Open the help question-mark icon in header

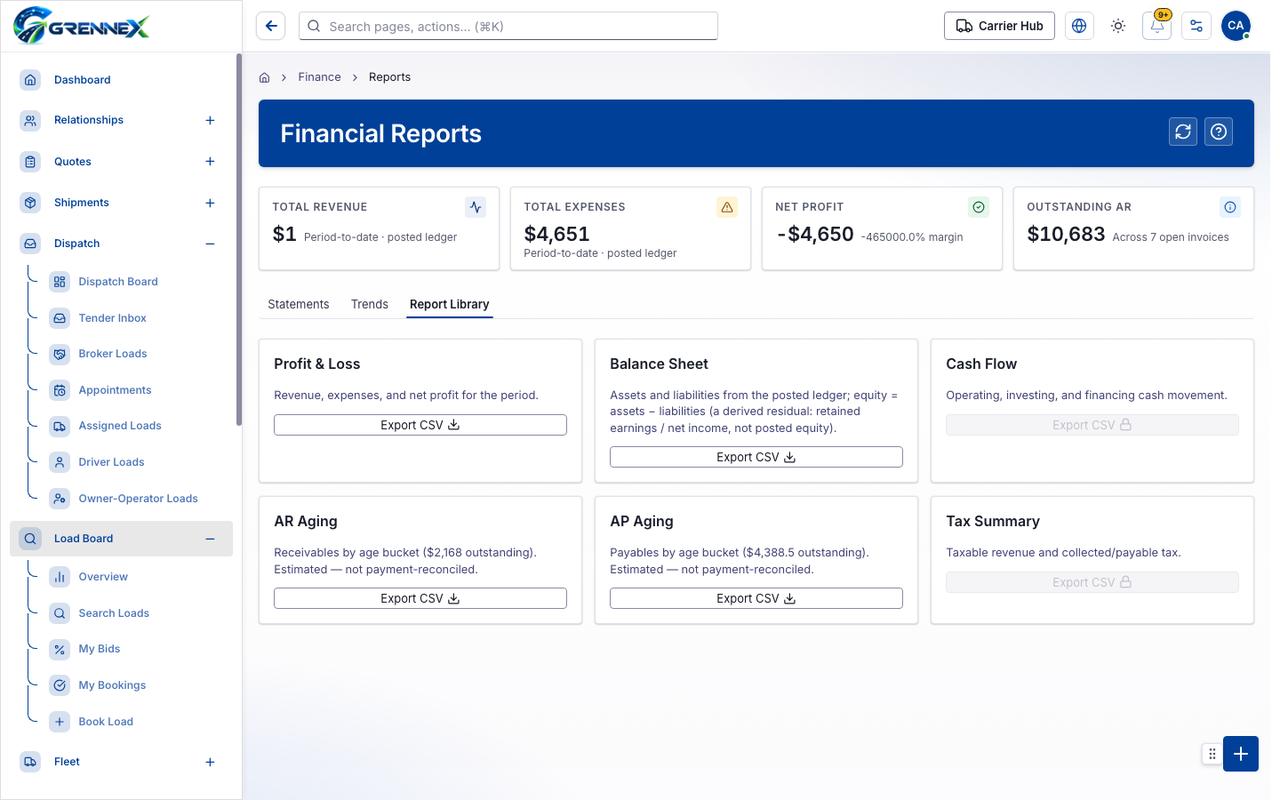[1218, 132]
